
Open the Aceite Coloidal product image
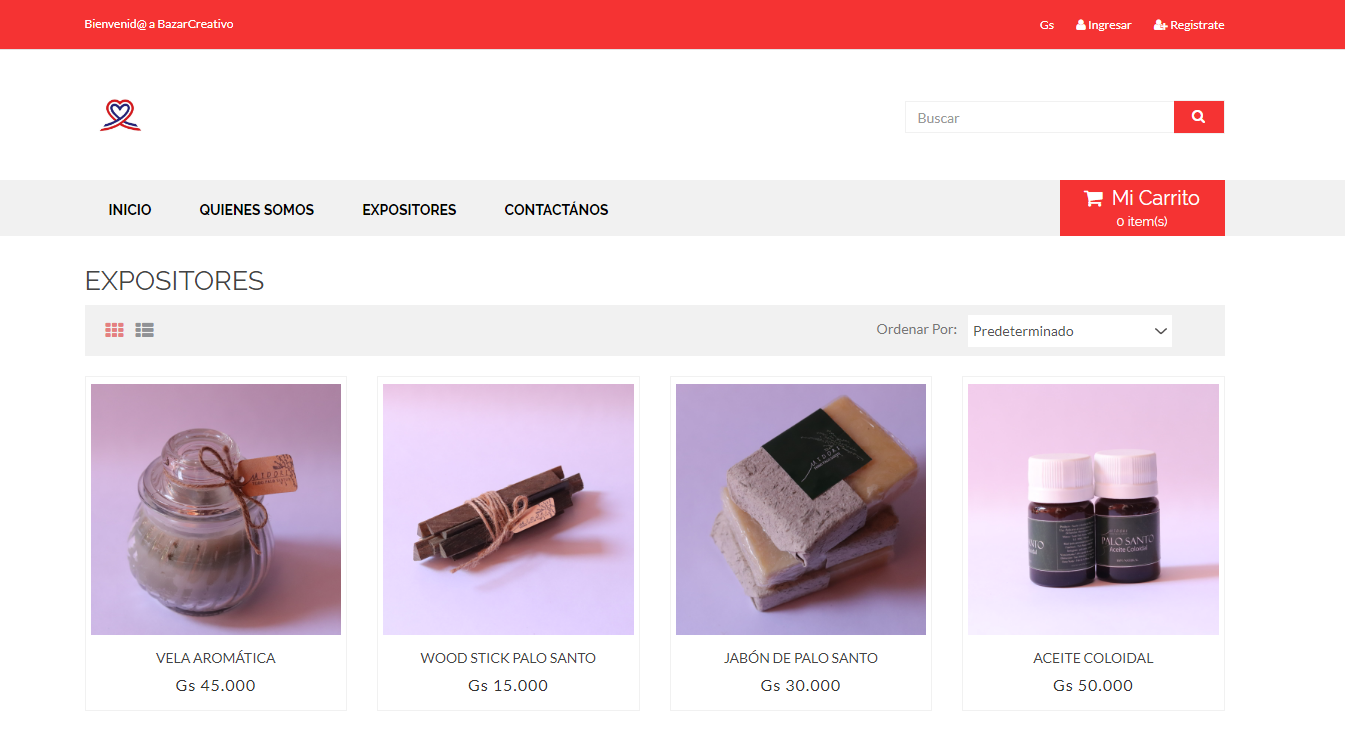pyautogui.click(x=1093, y=509)
